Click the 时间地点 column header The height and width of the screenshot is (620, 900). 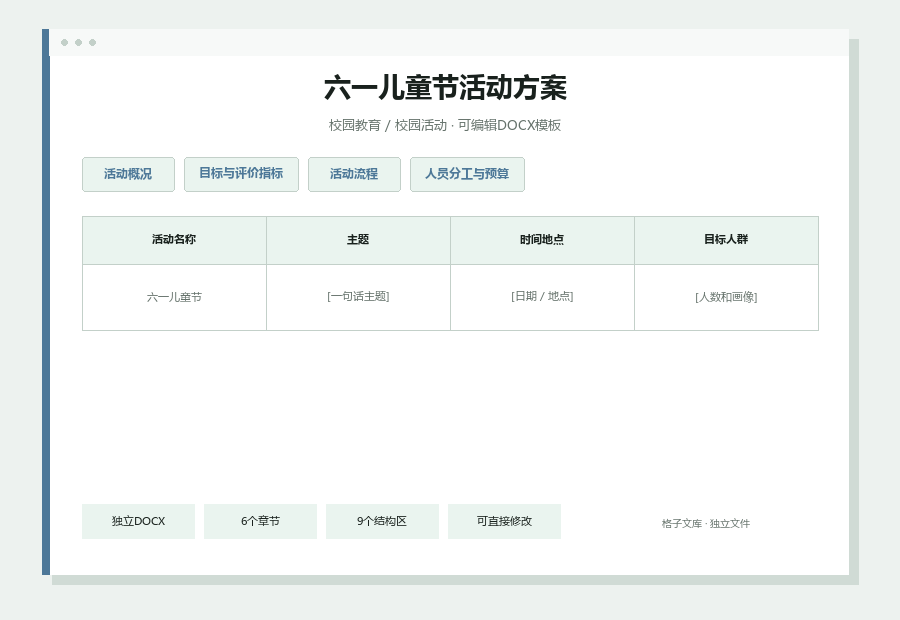coord(542,240)
